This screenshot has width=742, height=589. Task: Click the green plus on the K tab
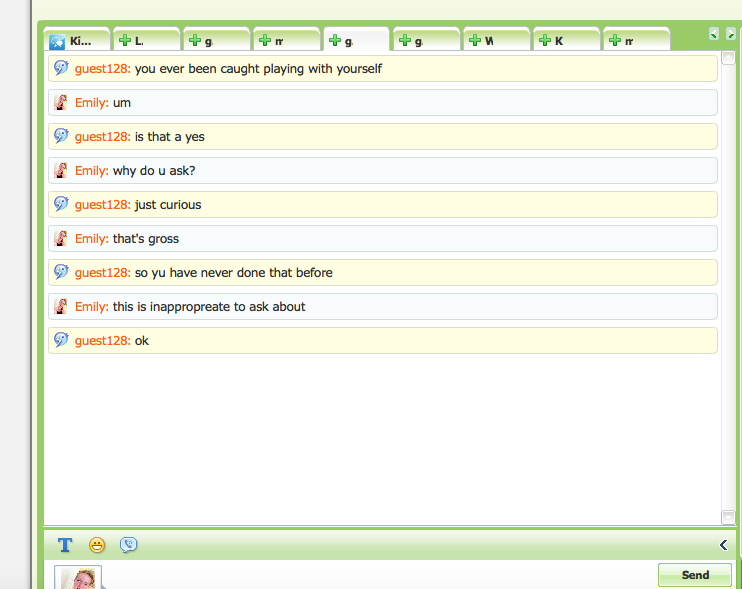[545, 40]
